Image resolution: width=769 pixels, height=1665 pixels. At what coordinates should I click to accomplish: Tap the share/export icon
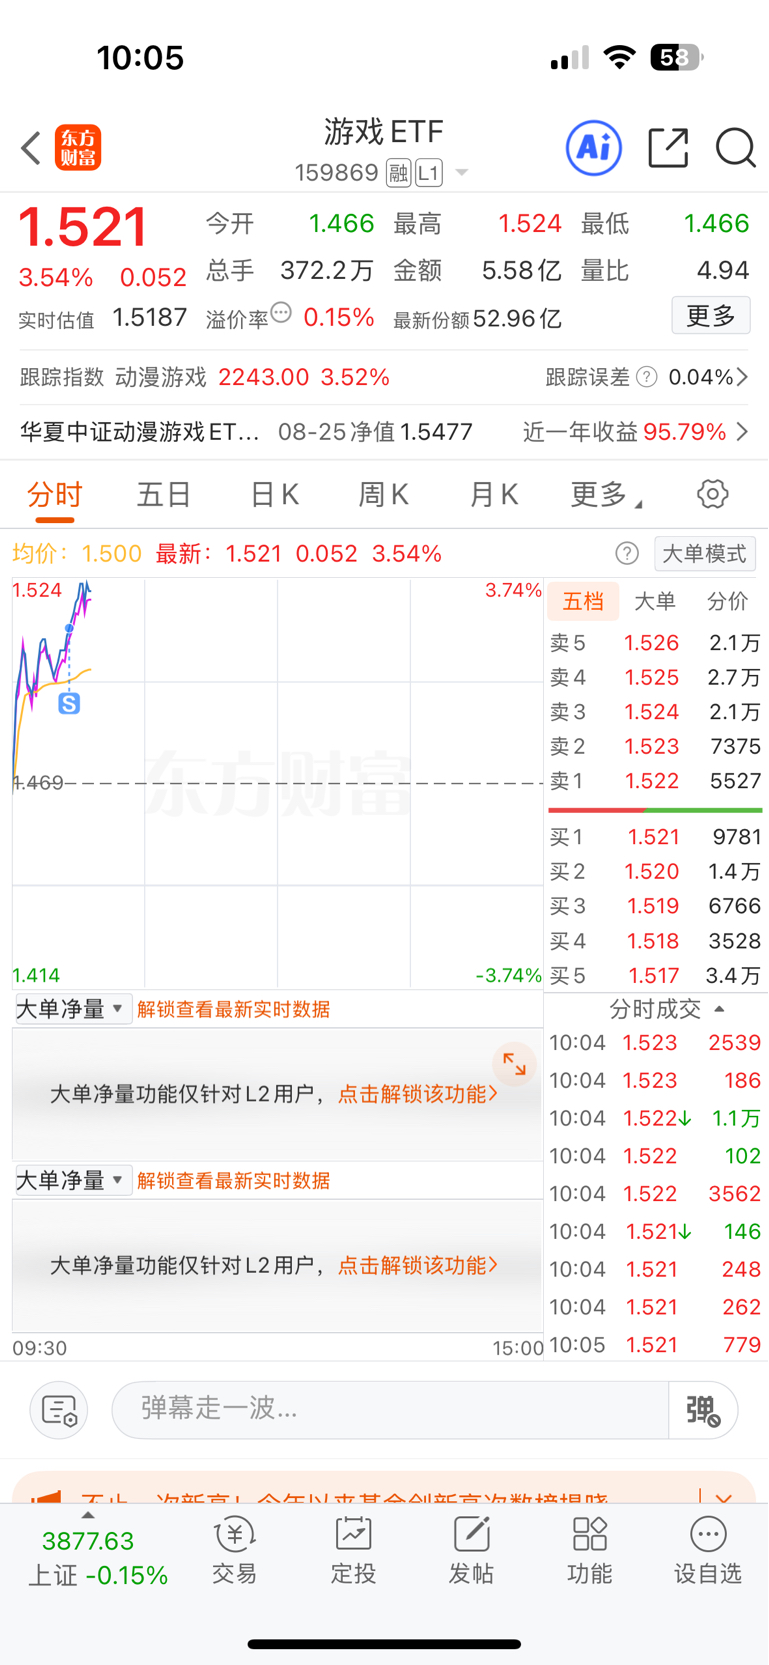pyautogui.click(x=668, y=148)
